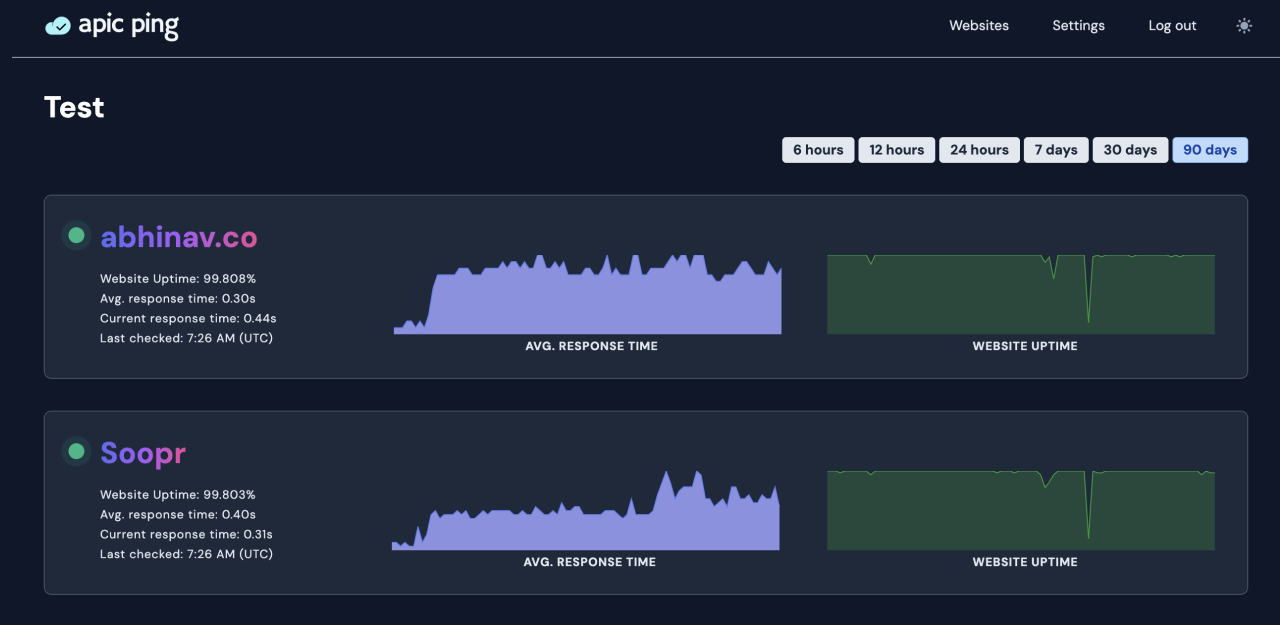Click the abhinav.co avg. response time chart
Screen dimensions: 1280x625
click(588, 294)
